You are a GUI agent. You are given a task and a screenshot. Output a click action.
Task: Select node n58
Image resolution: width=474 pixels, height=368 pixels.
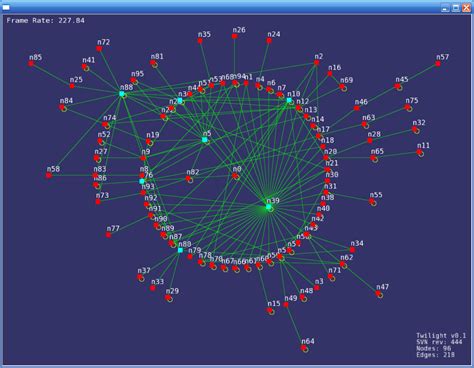click(49, 175)
